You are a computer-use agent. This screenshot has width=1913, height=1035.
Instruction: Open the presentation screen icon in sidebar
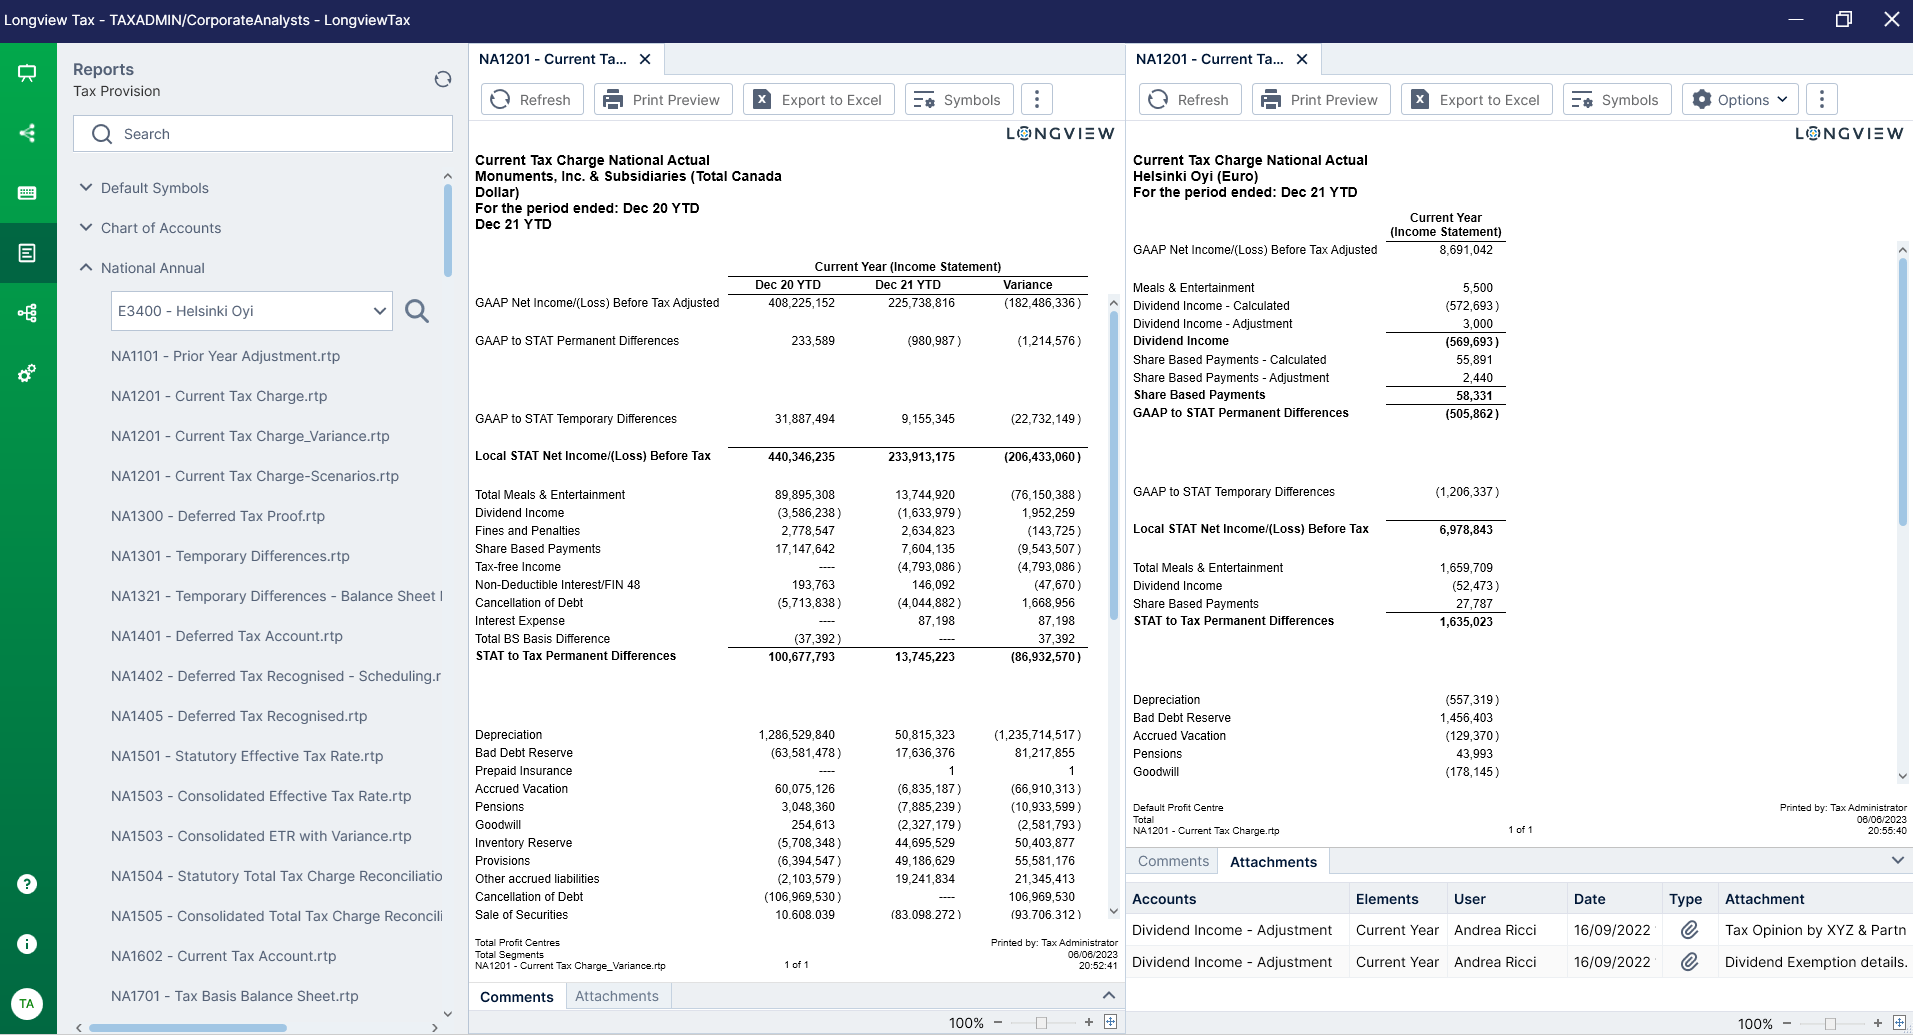click(x=27, y=73)
